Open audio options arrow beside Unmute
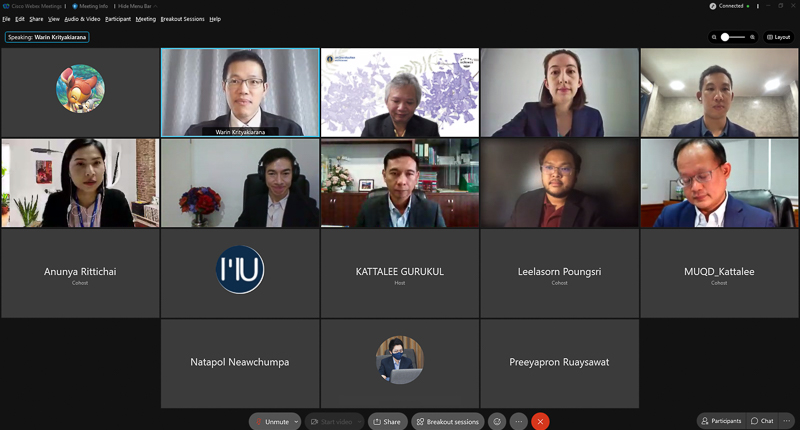Image resolution: width=800 pixels, height=430 pixels. coord(296,422)
